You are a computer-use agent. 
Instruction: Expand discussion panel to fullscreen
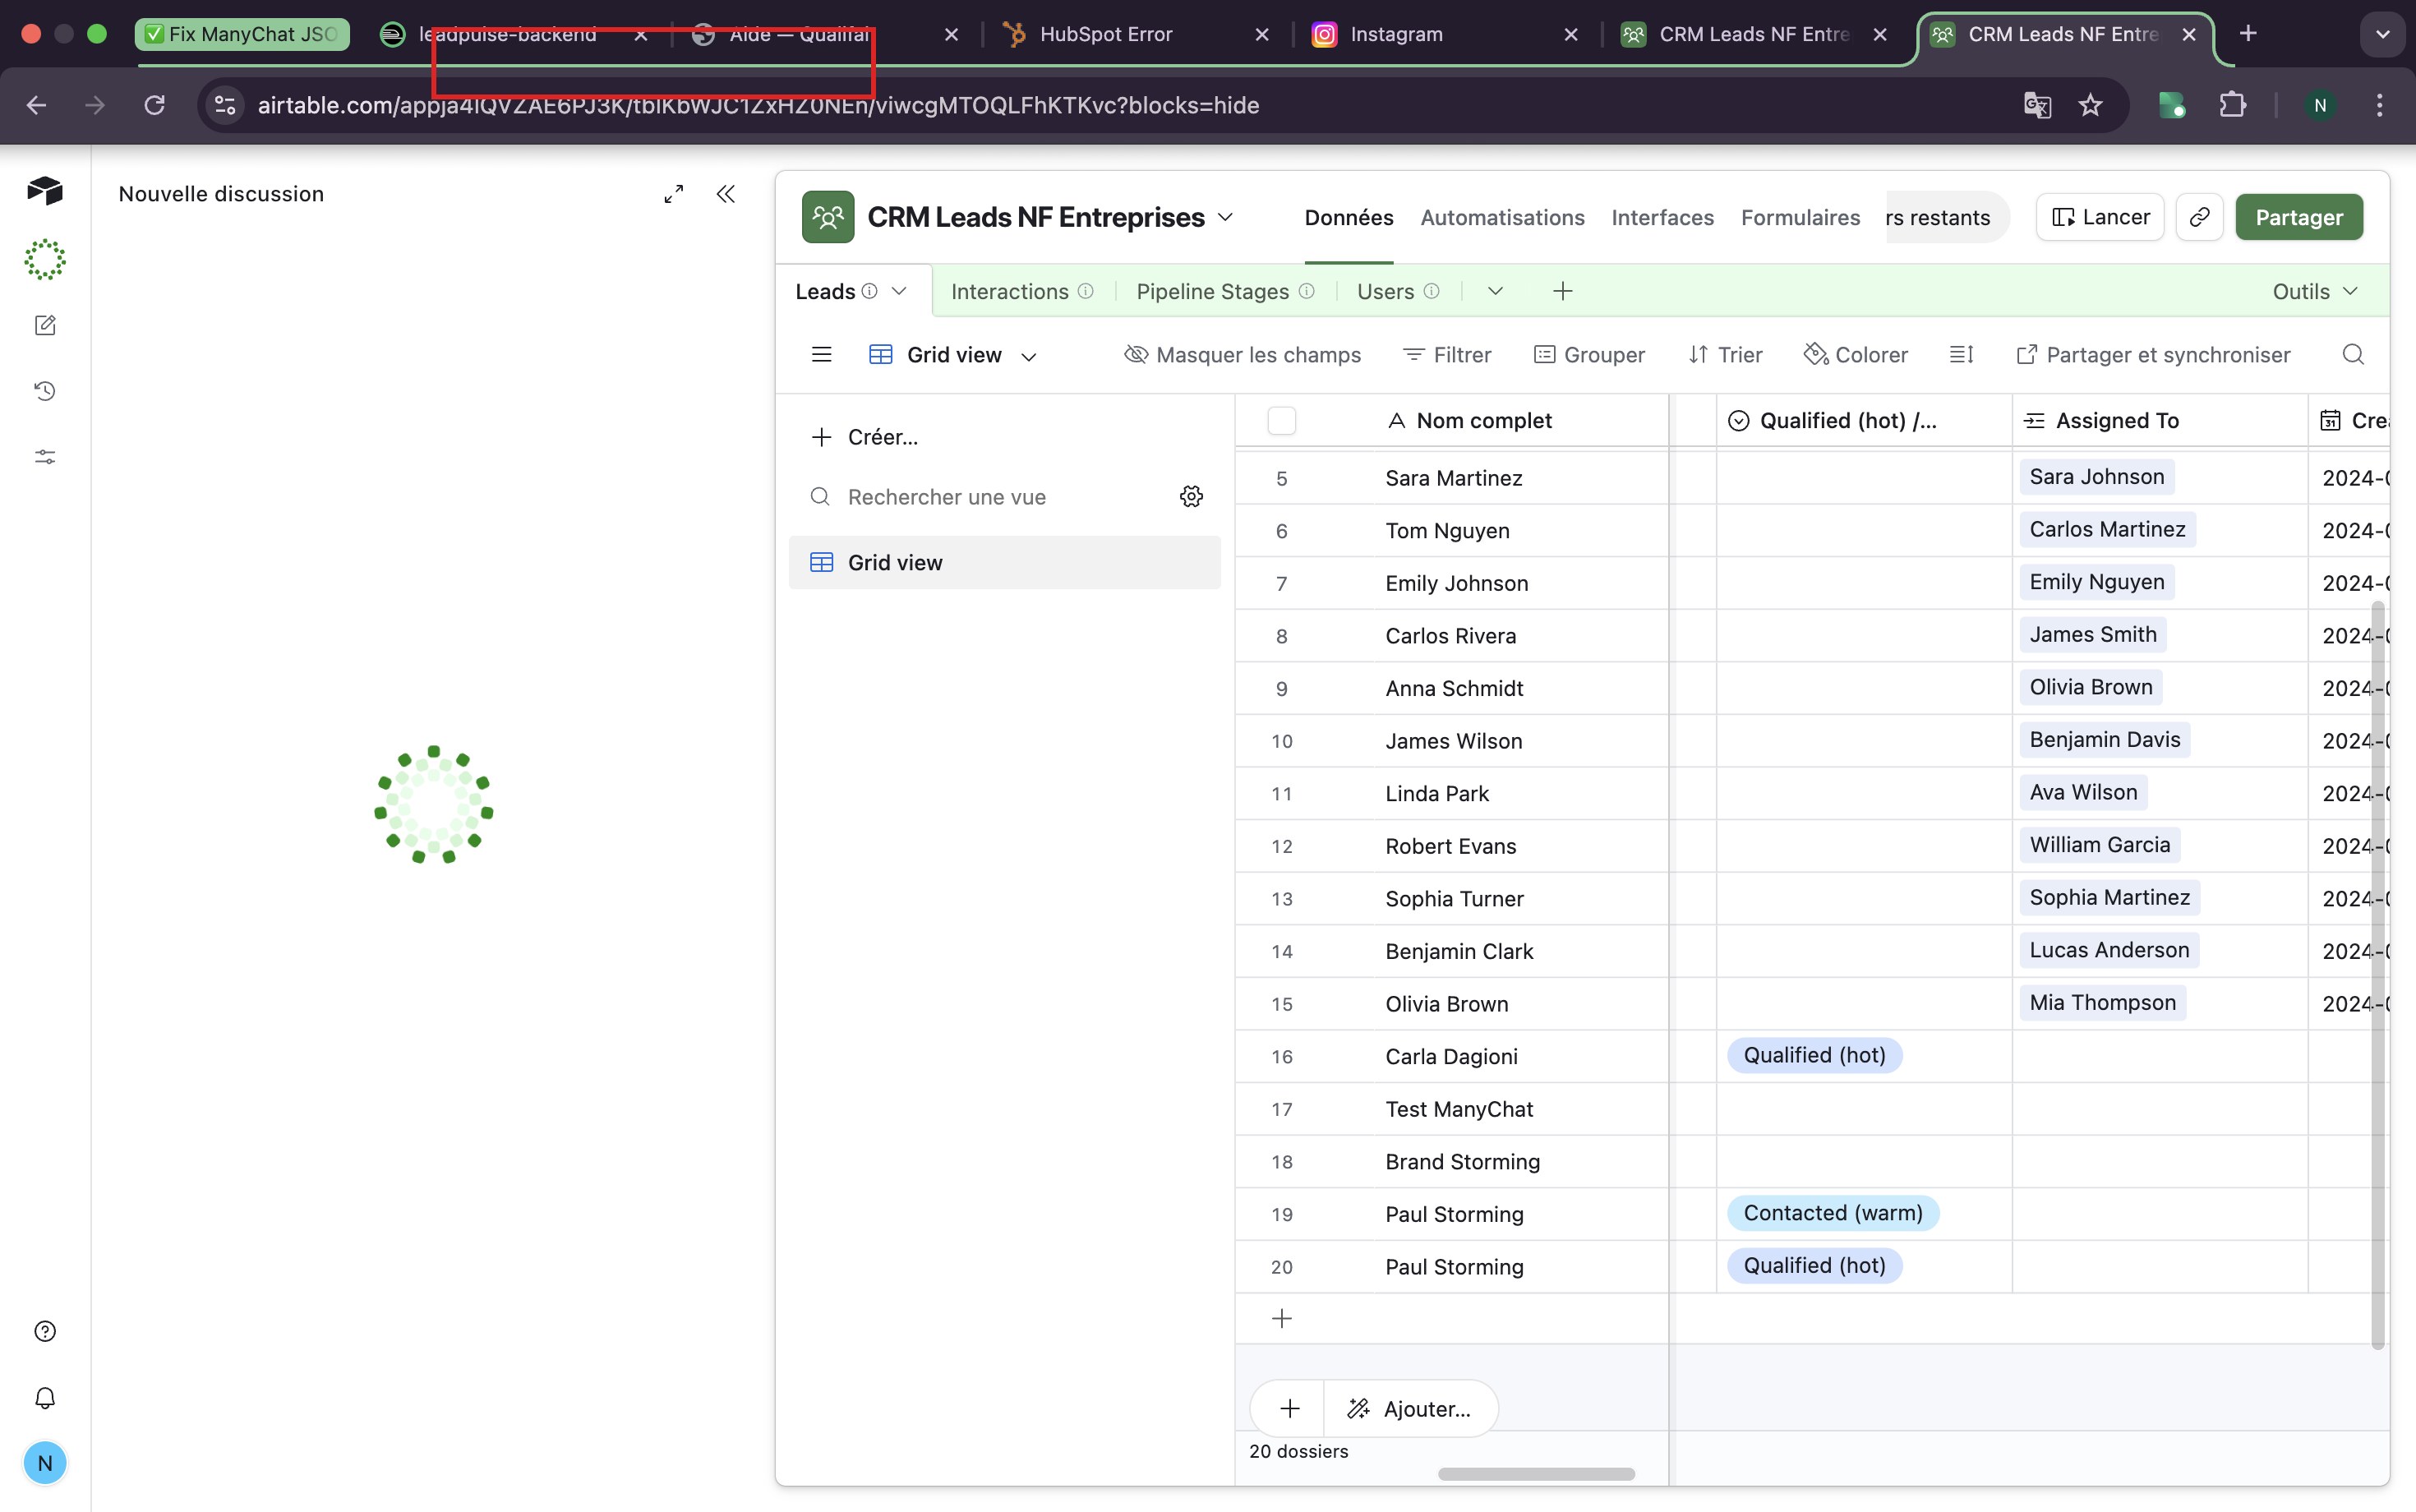tap(674, 194)
